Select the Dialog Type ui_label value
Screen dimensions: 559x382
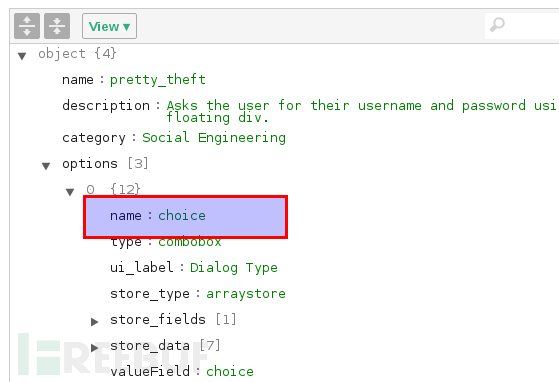[234, 268]
